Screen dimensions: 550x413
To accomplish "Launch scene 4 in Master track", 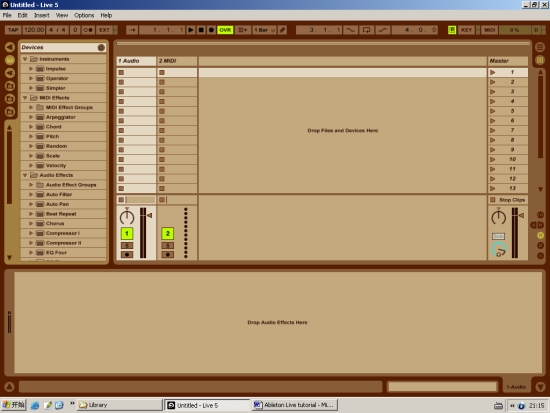I will coord(493,101).
